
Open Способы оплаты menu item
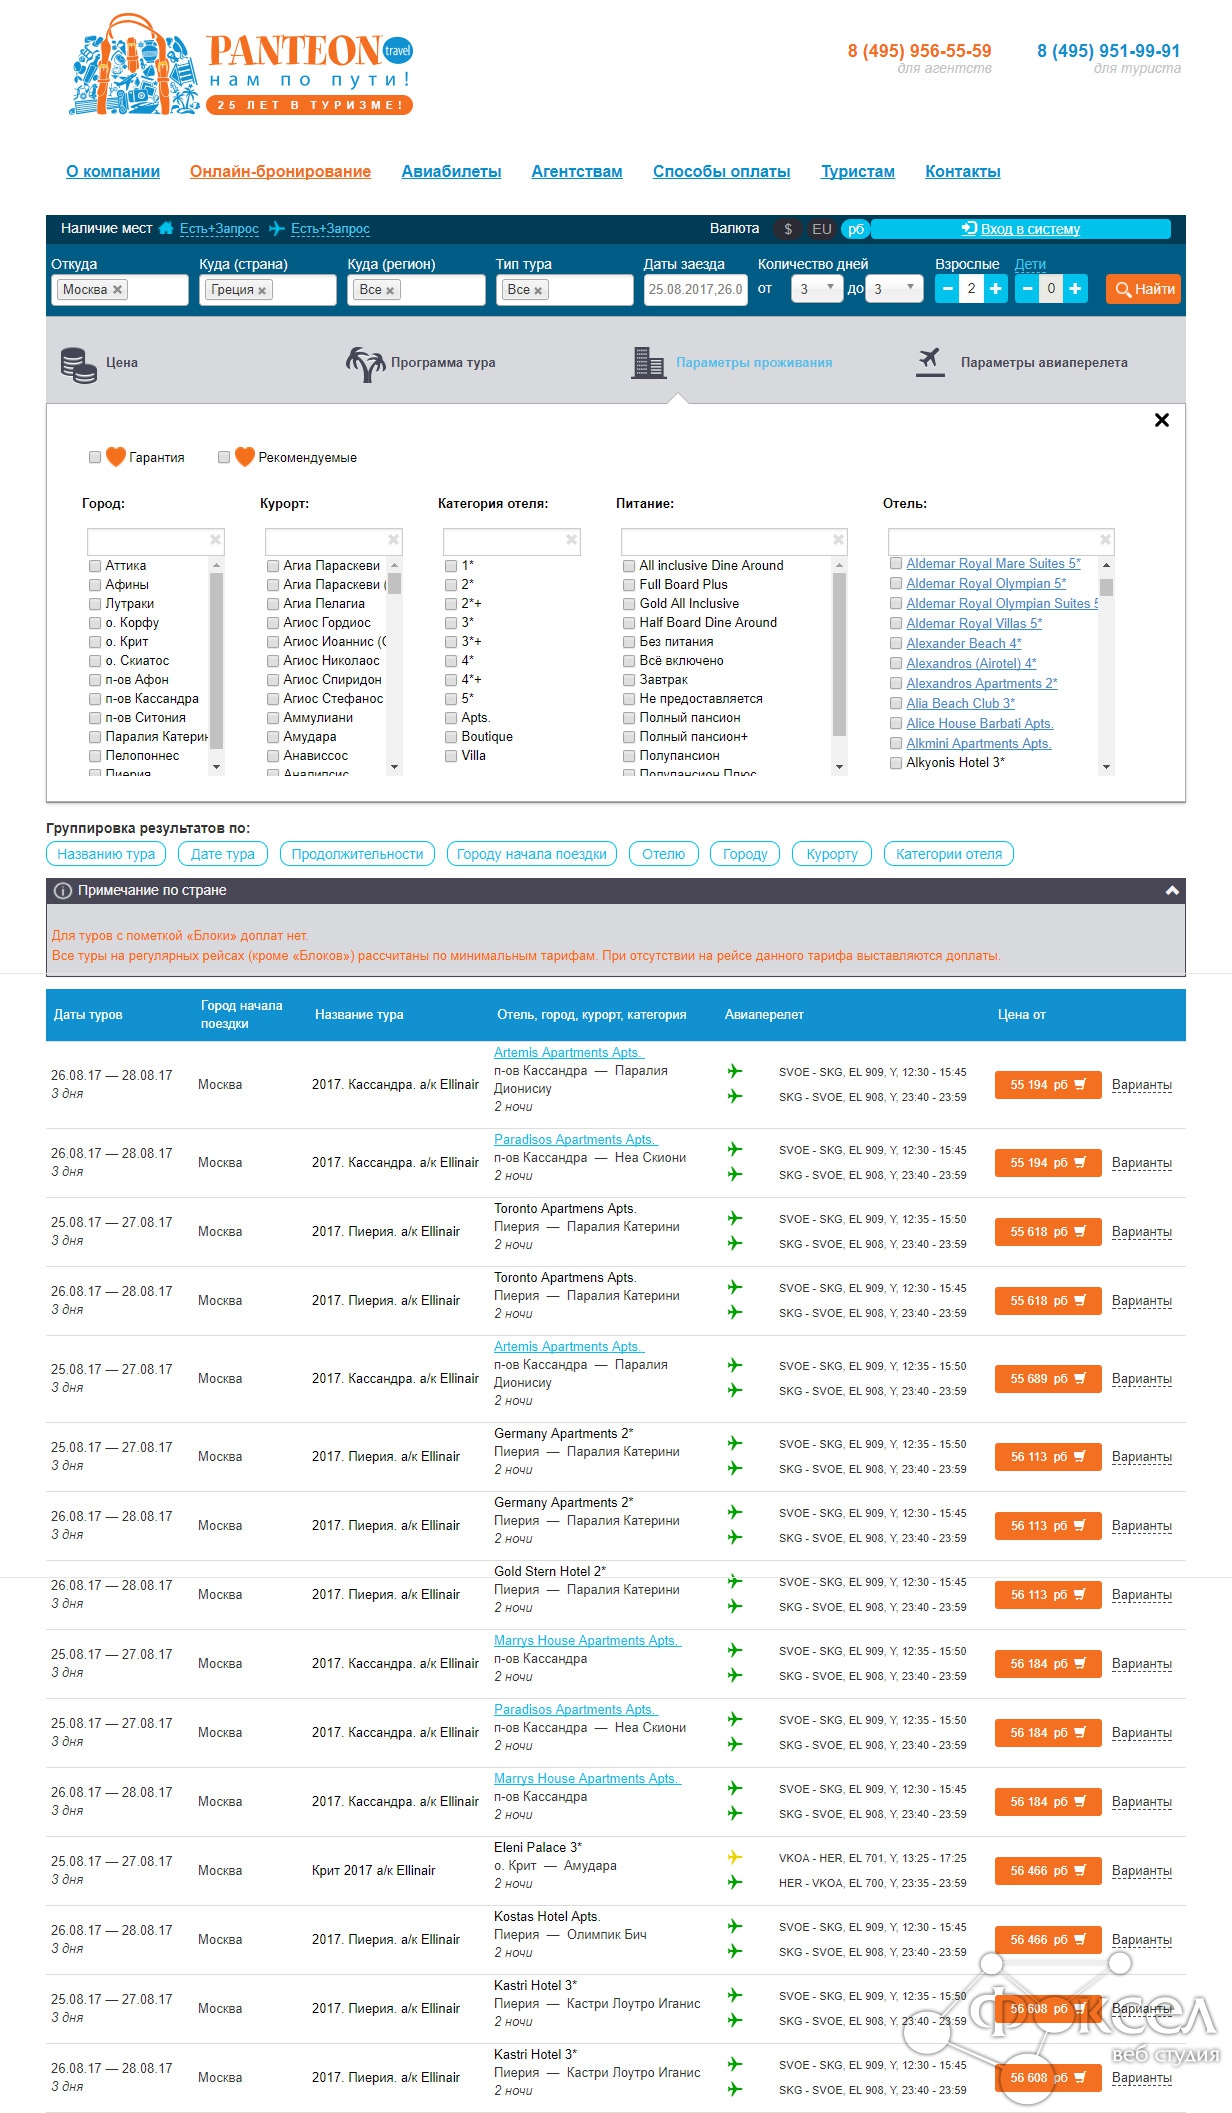(721, 172)
